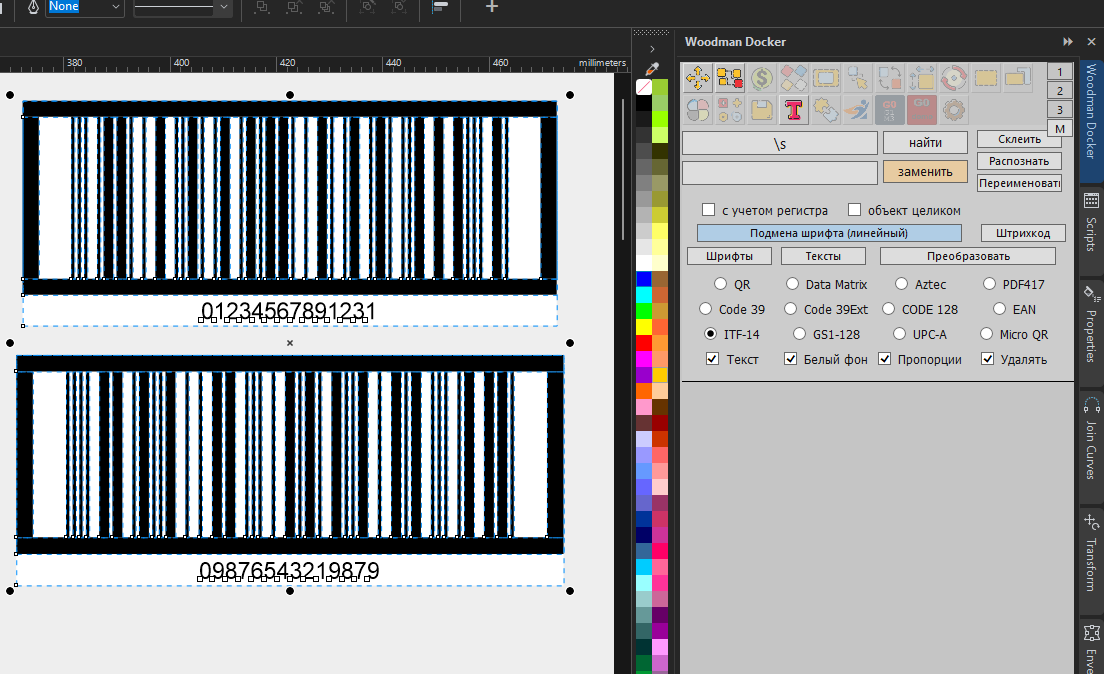Select the Data Matrix radio button
Viewport: 1104px width, 674px height.
[x=792, y=284]
